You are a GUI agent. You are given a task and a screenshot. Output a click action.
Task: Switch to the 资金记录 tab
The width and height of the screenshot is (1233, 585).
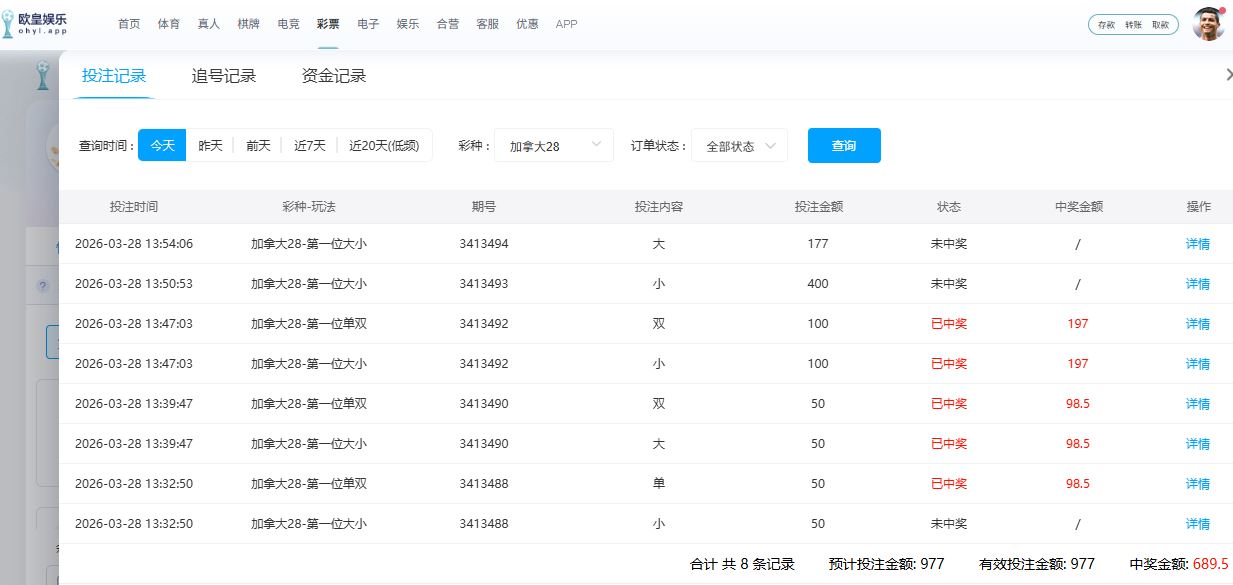coord(334,76)
